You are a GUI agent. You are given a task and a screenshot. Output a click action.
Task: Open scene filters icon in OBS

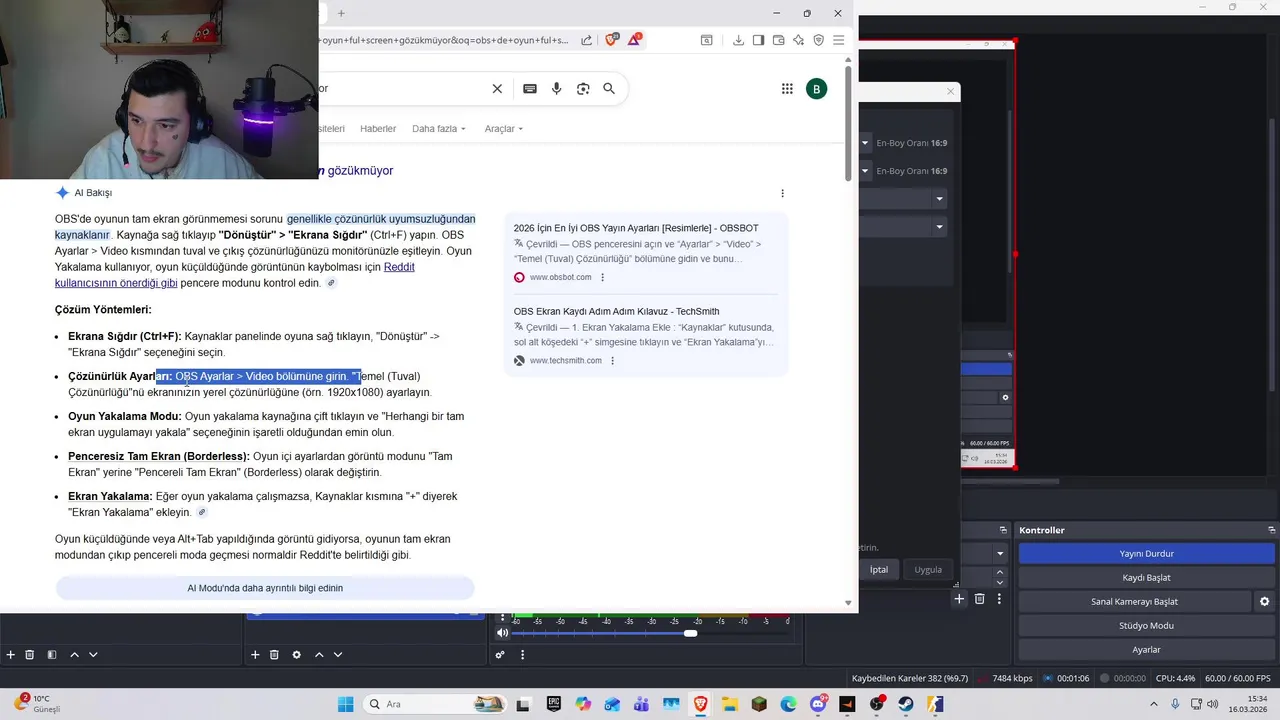click(52, 655)
